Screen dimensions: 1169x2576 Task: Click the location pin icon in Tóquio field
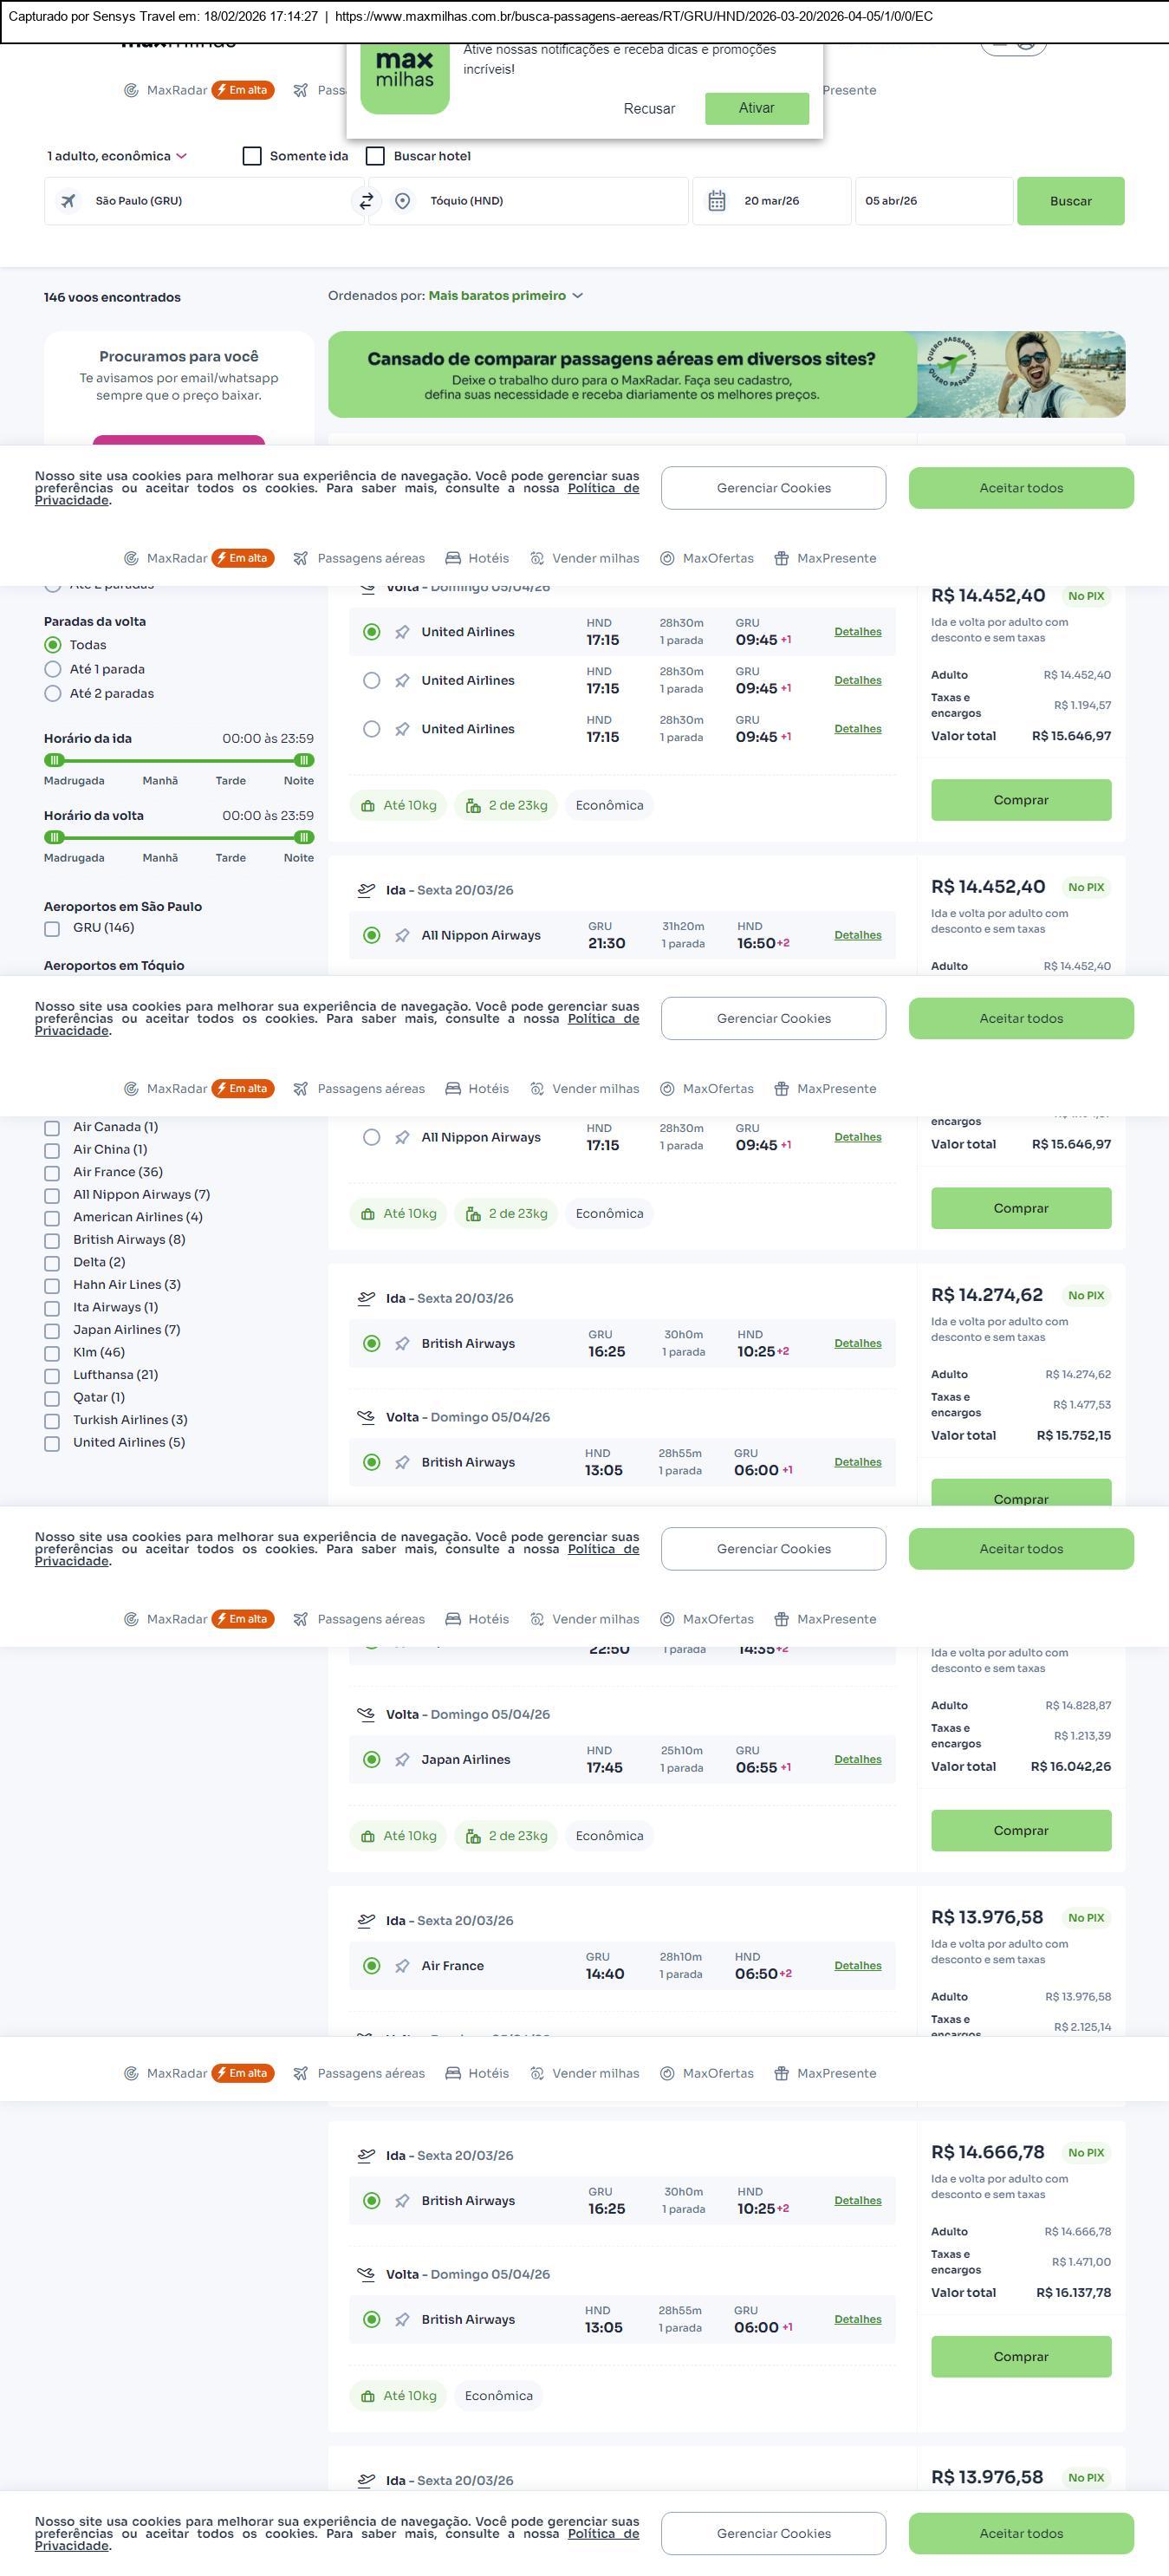(x=402, y=201)
